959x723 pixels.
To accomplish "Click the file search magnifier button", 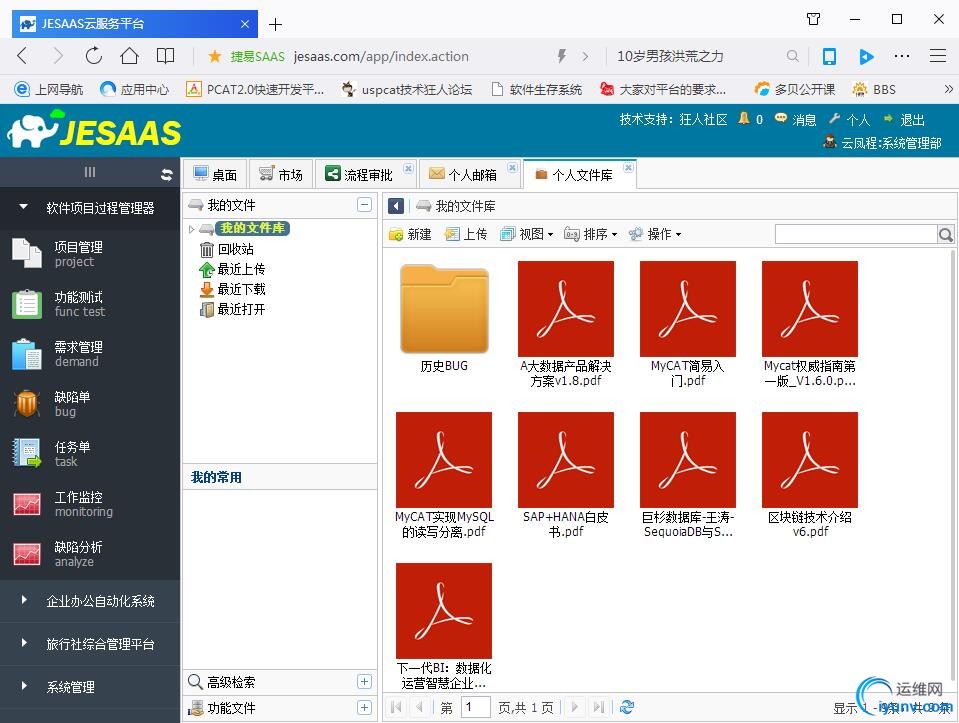I will click(946, 234).
